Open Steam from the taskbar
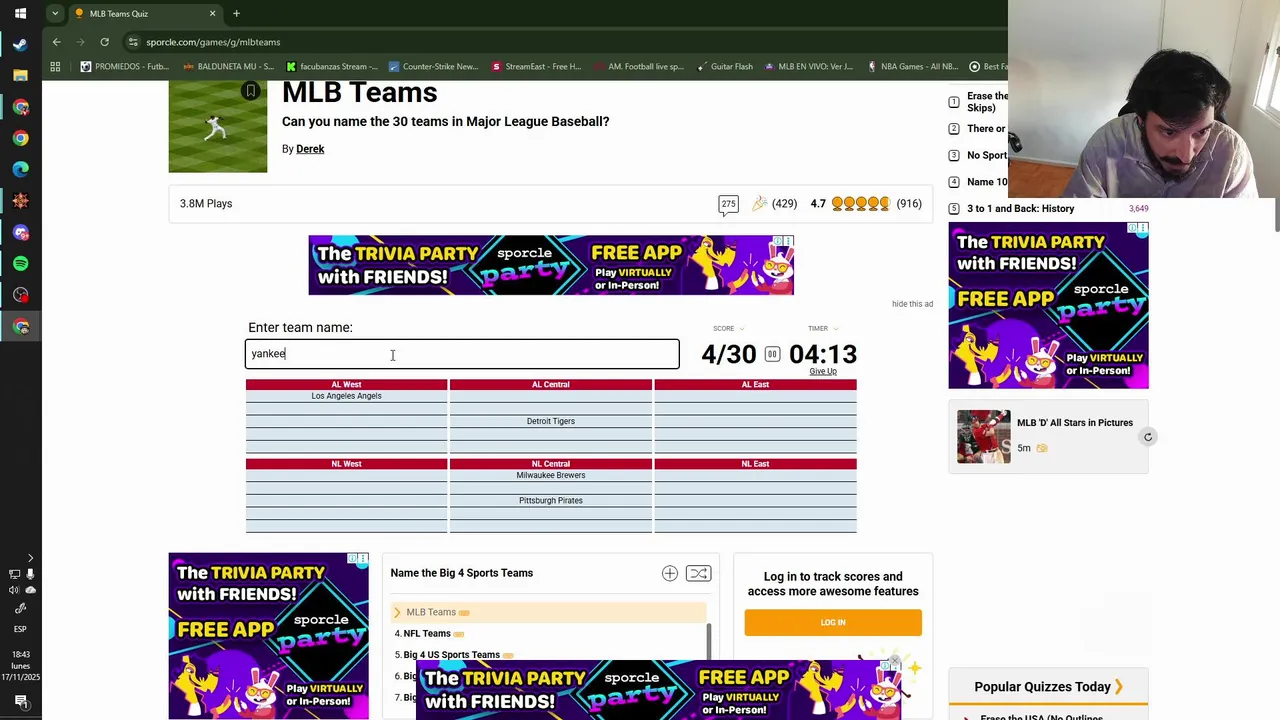This screenshot has height=720, width=1280. (20, 44)
